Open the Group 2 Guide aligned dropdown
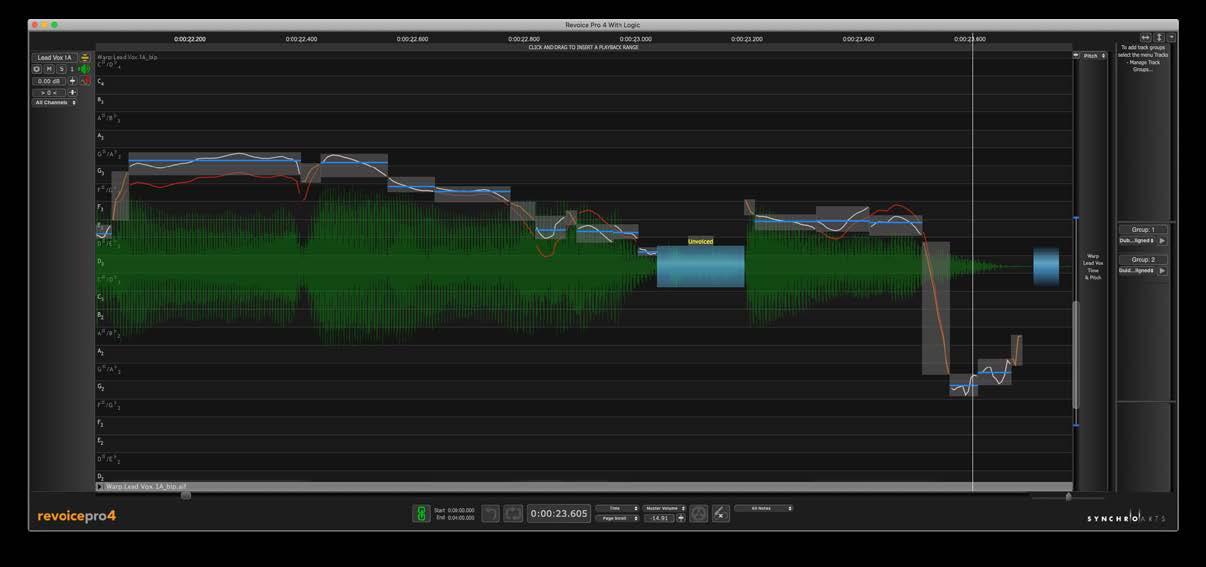The image size is (1206, 567). 1136,271
